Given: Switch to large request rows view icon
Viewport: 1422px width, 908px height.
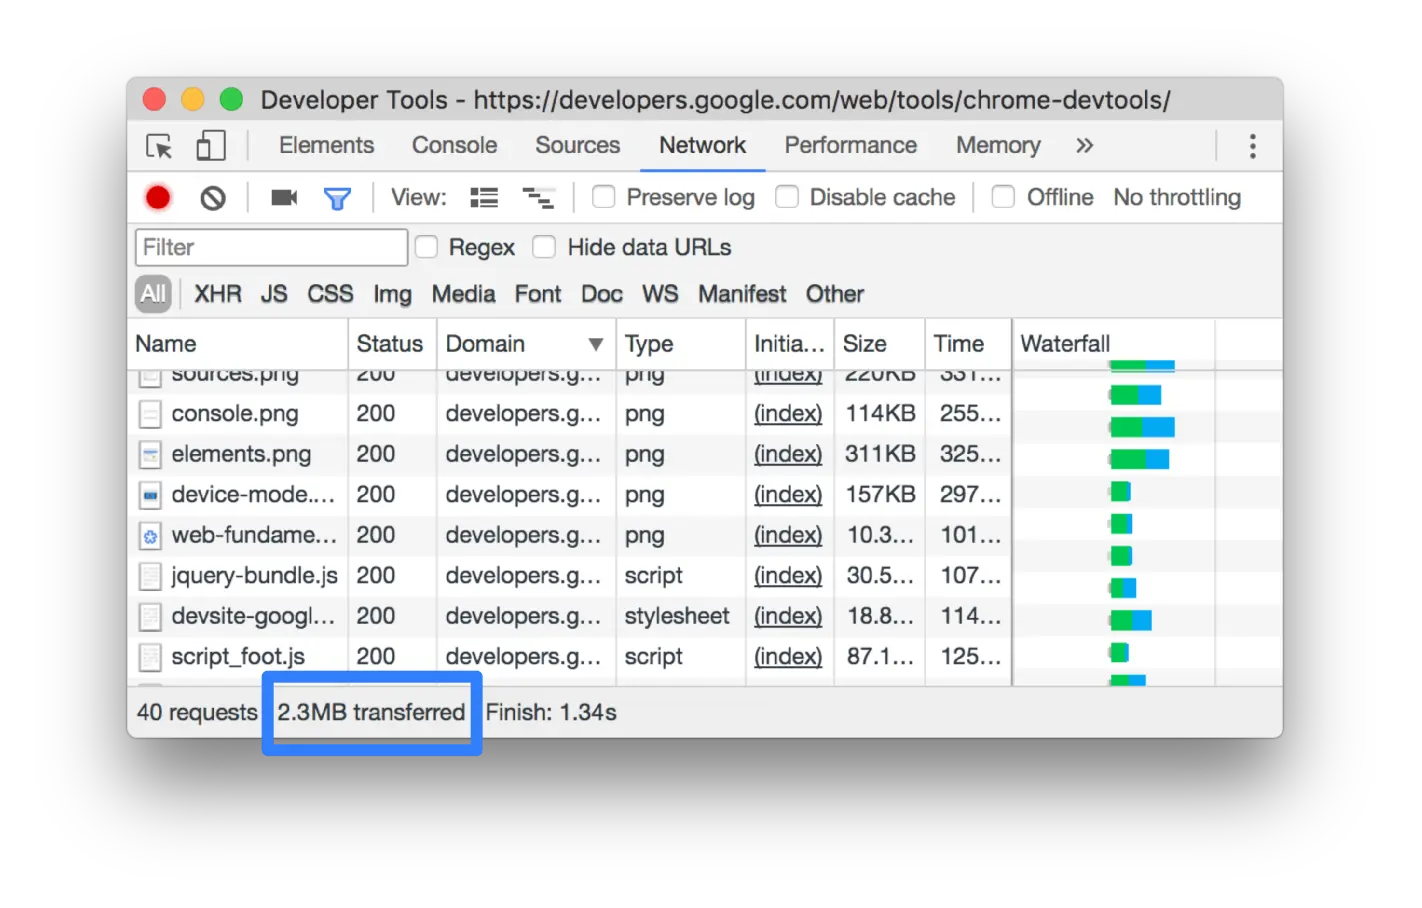Looking at the screenshot, I should (x=484, y=198).
